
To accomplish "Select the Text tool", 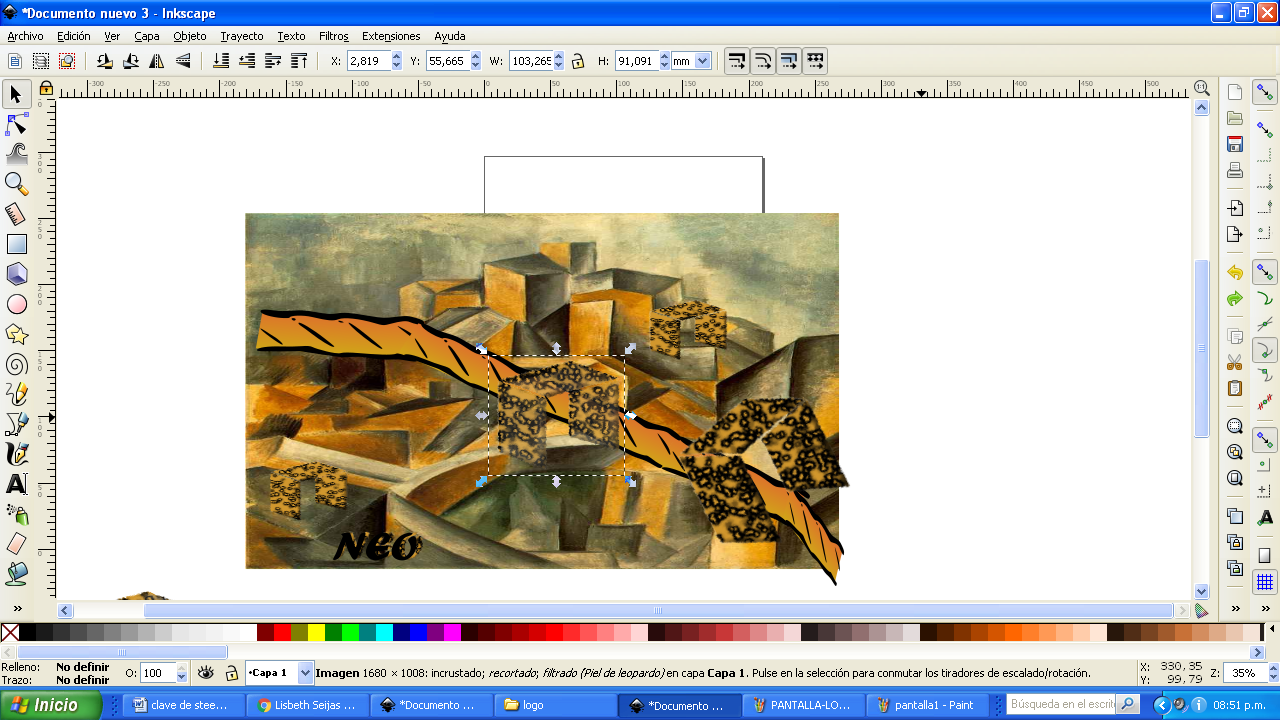I will (x=16, y=484).
